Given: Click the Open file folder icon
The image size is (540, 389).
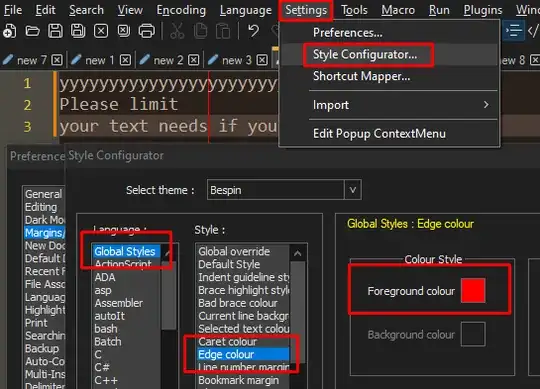Looking at the screenshot, I should (x=32, y=31).
